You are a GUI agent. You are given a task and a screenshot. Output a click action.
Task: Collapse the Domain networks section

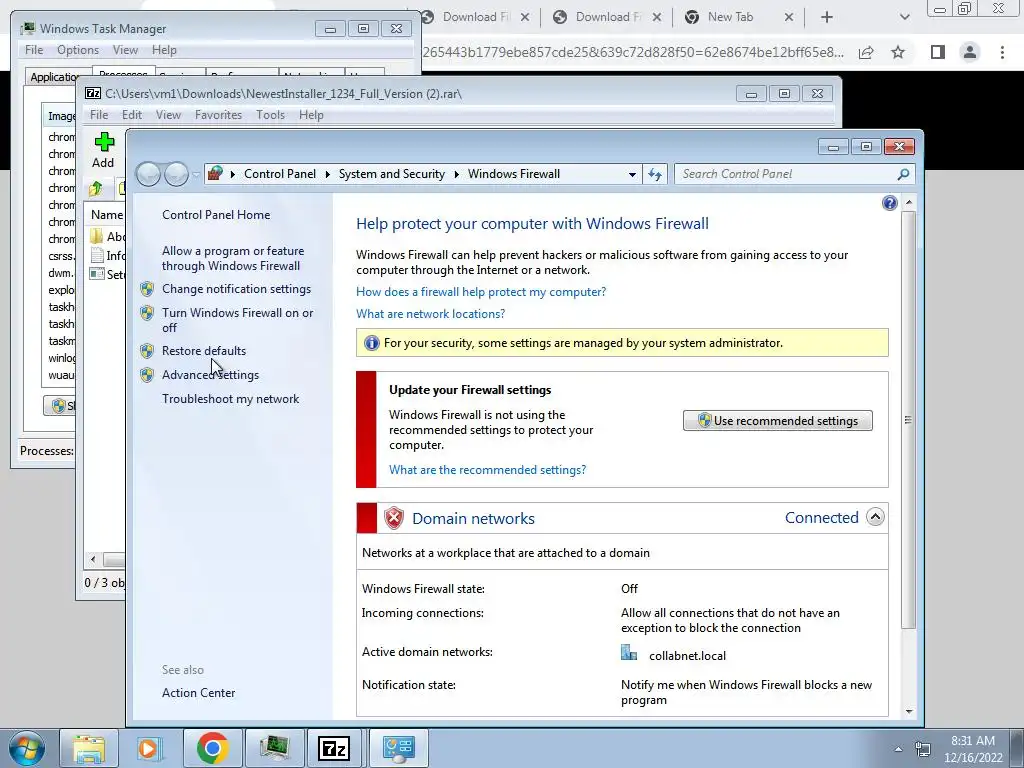click(875, 517)
